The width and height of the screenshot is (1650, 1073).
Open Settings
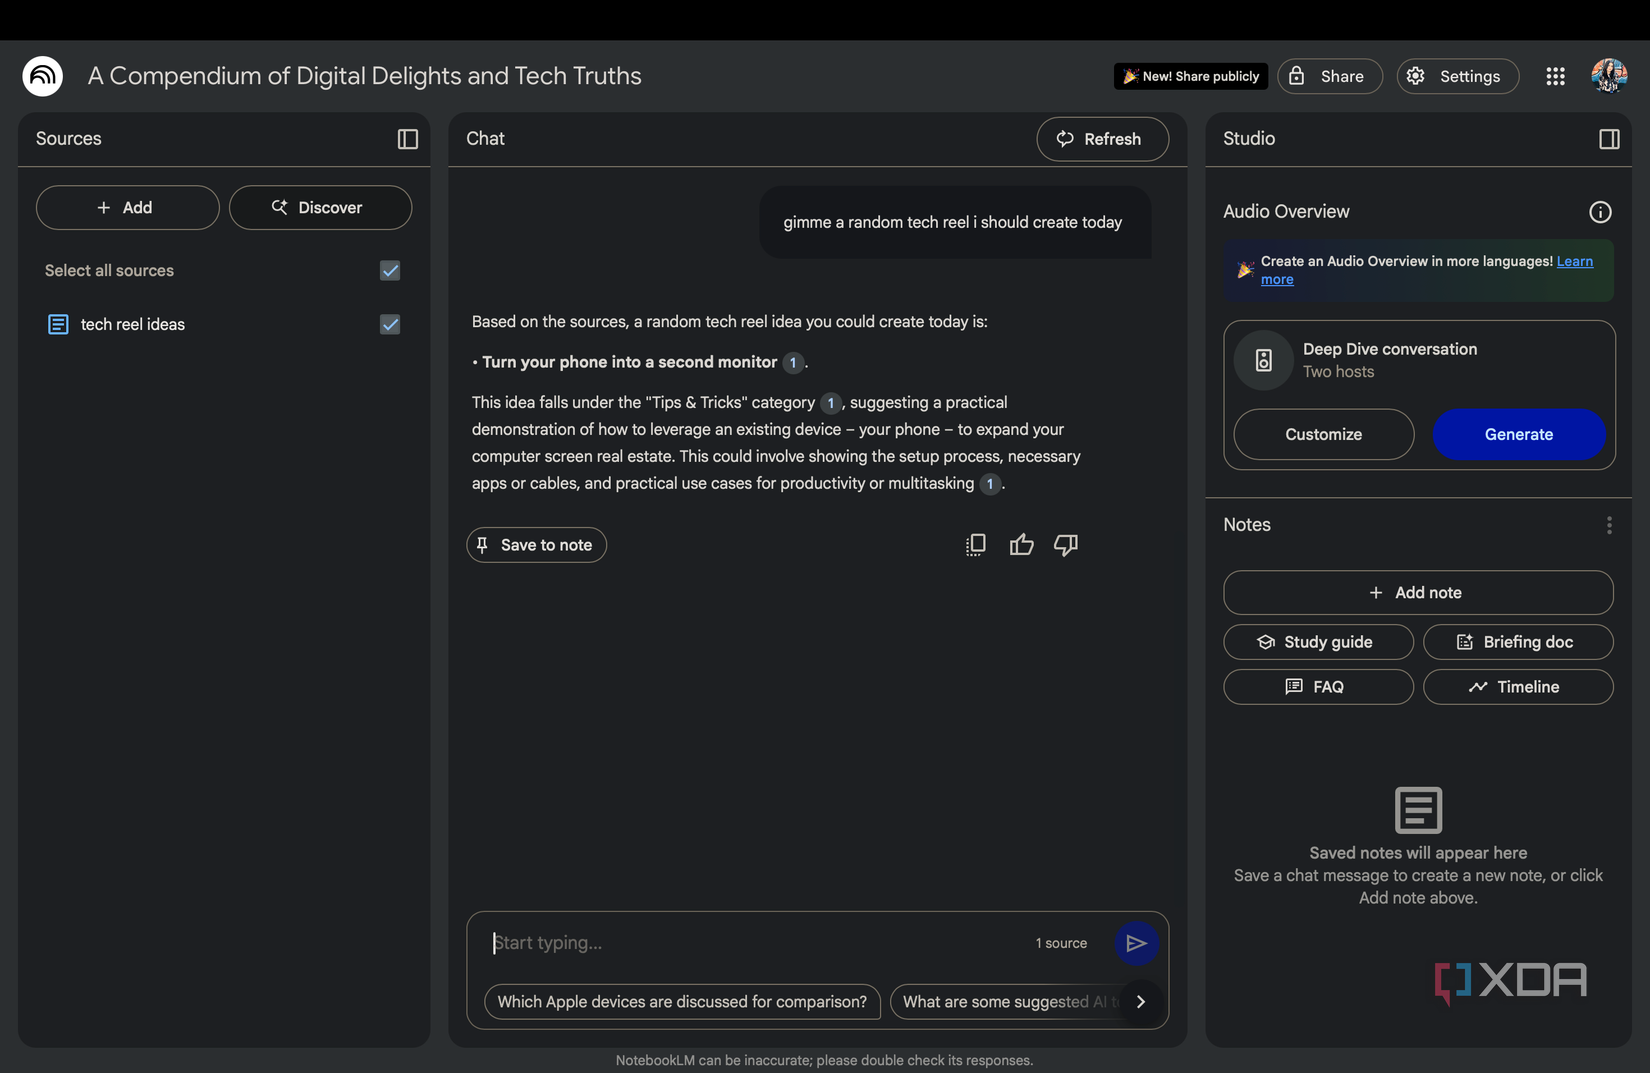tap(1457, 76)
